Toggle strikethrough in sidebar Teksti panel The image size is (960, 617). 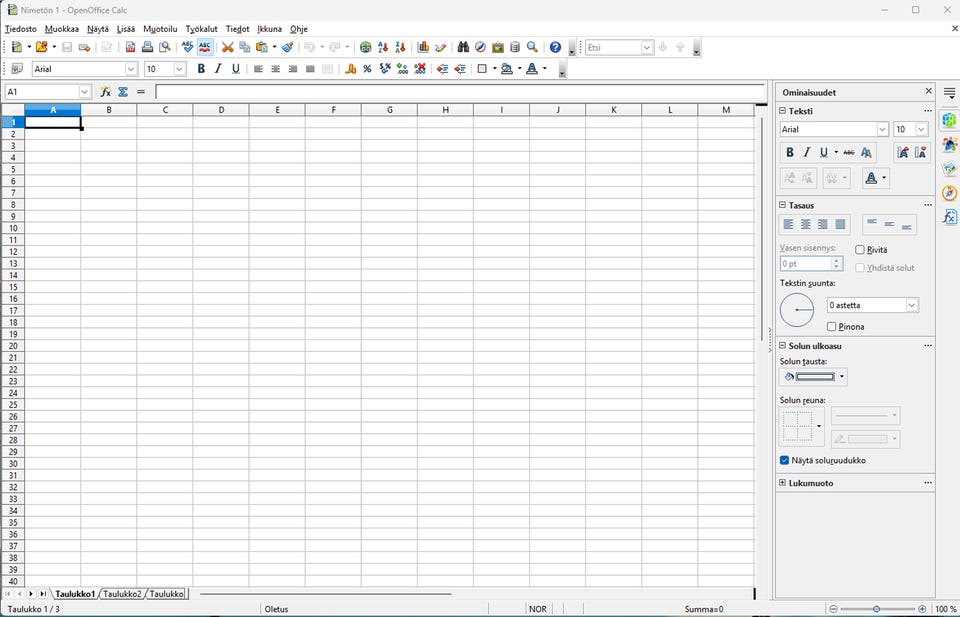point(849,152)
